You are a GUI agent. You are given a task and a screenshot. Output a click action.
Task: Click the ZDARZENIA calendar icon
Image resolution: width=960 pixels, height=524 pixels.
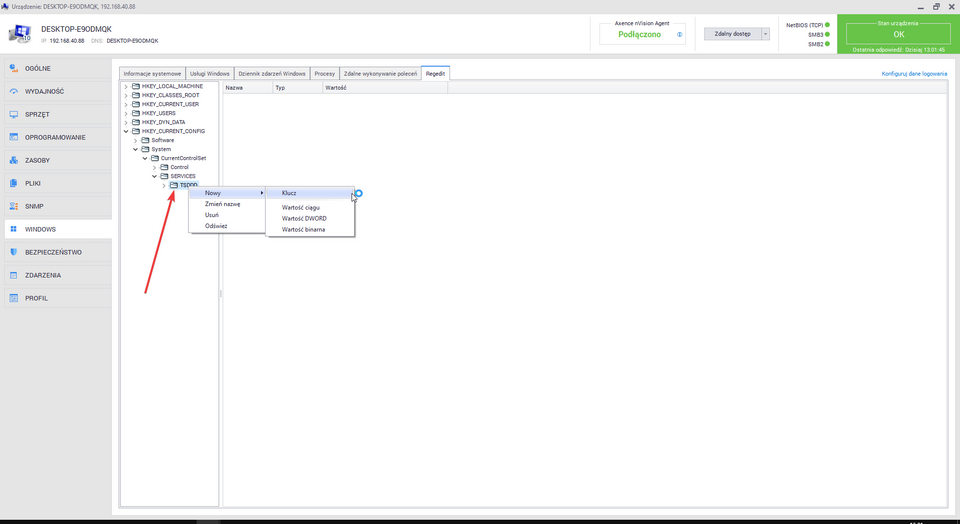[x=14, y=276]
